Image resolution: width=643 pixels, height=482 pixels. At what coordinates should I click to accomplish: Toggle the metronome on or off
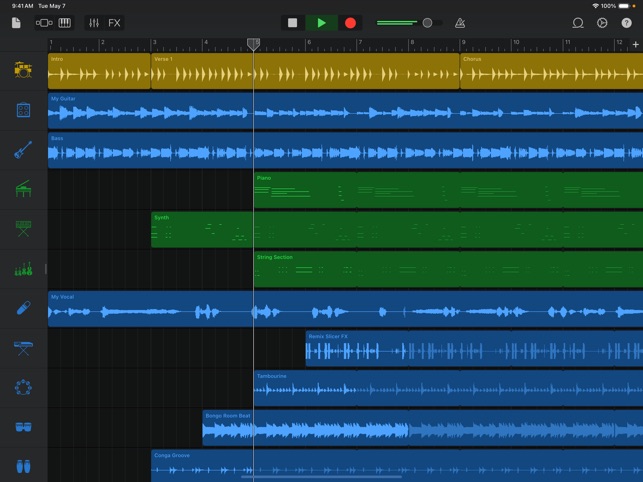(459, 23)
